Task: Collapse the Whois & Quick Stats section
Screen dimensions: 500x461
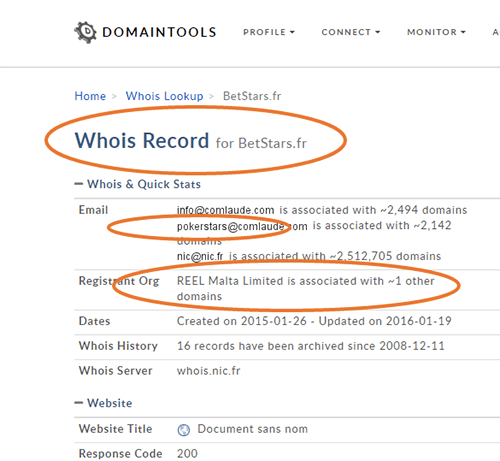Action: [x=138, y=184]
